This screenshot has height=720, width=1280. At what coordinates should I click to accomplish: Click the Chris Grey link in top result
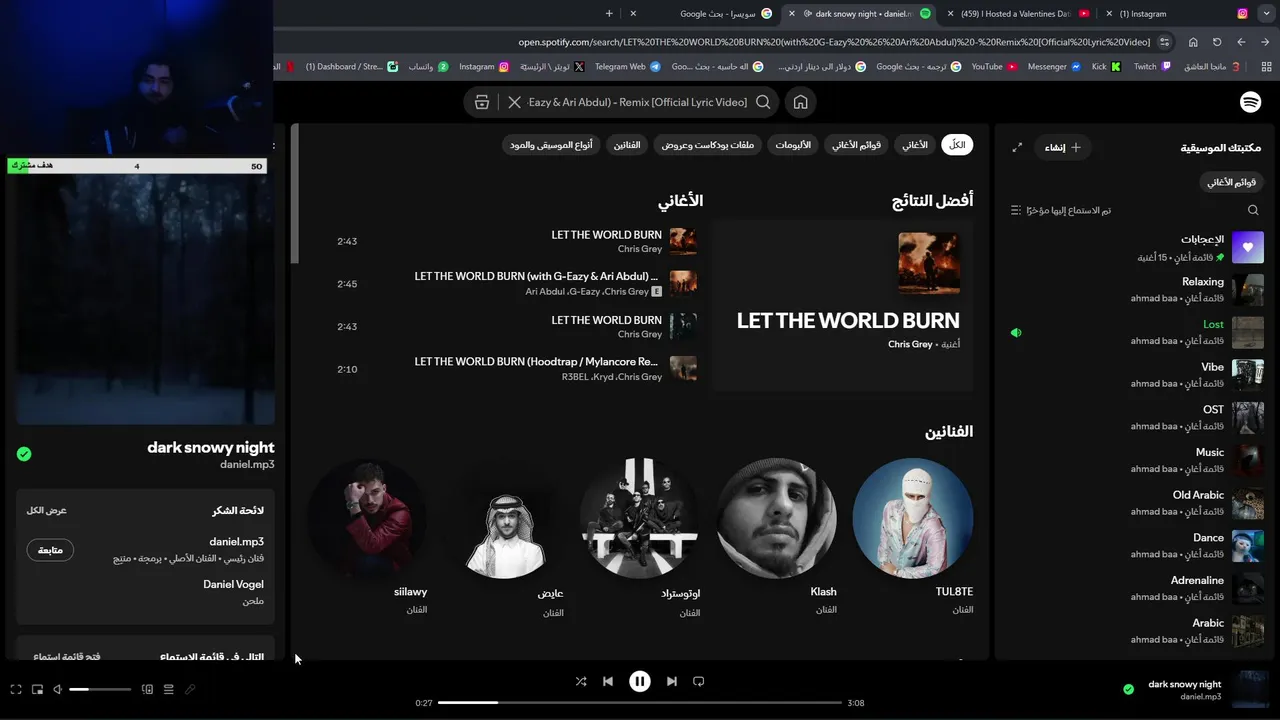910,344
